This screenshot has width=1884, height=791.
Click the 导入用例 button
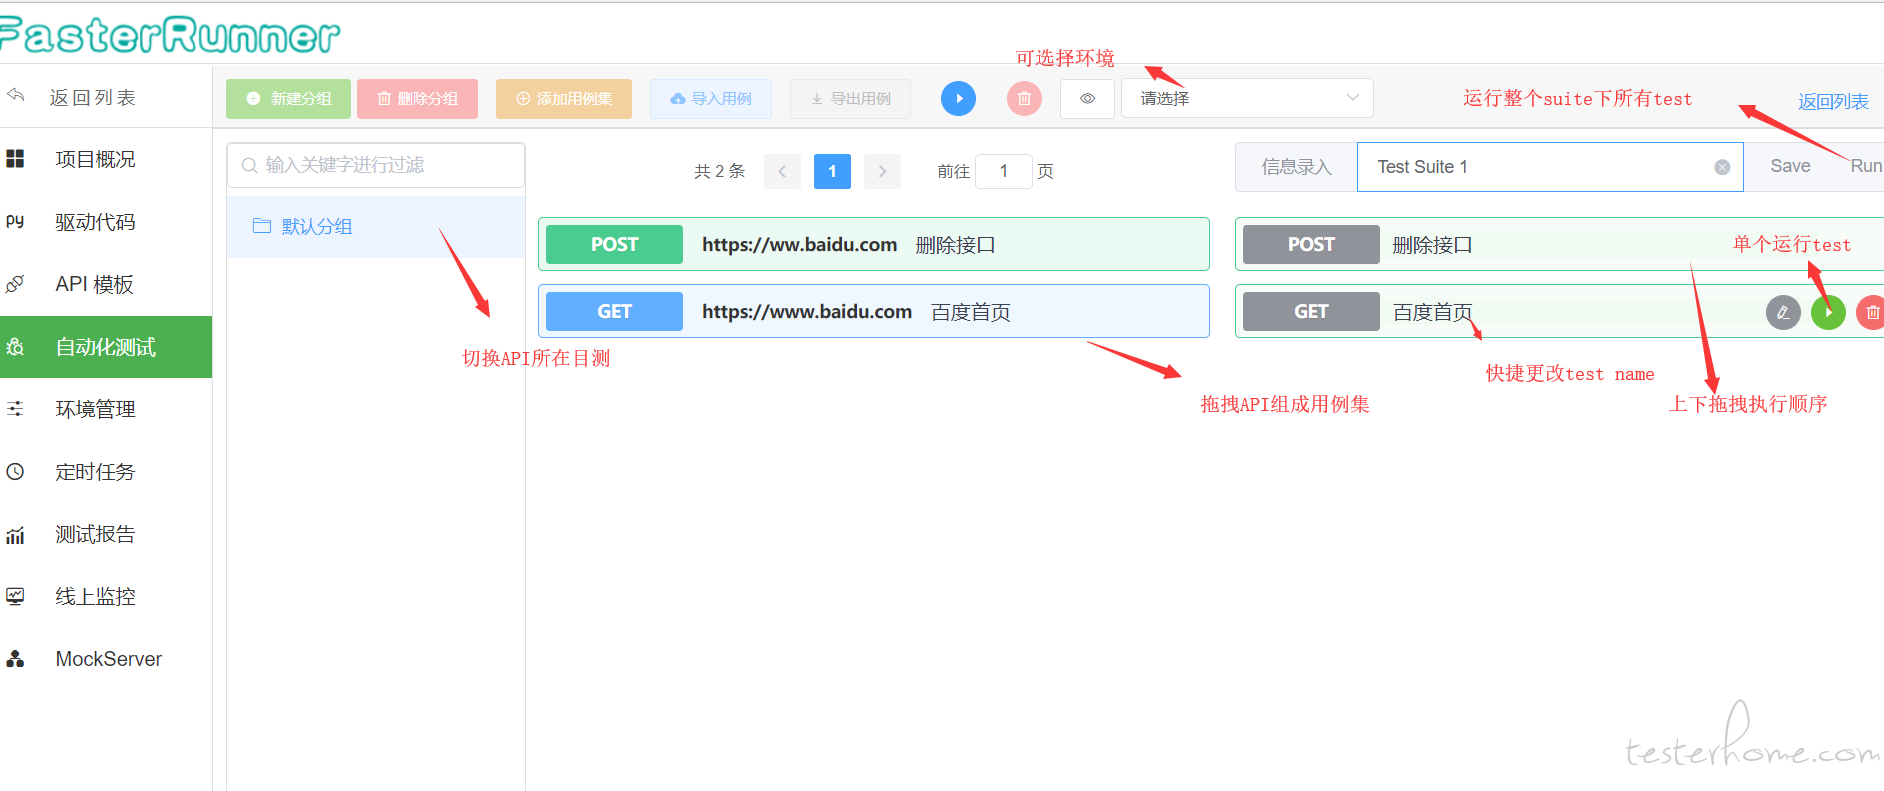point(710,98)
